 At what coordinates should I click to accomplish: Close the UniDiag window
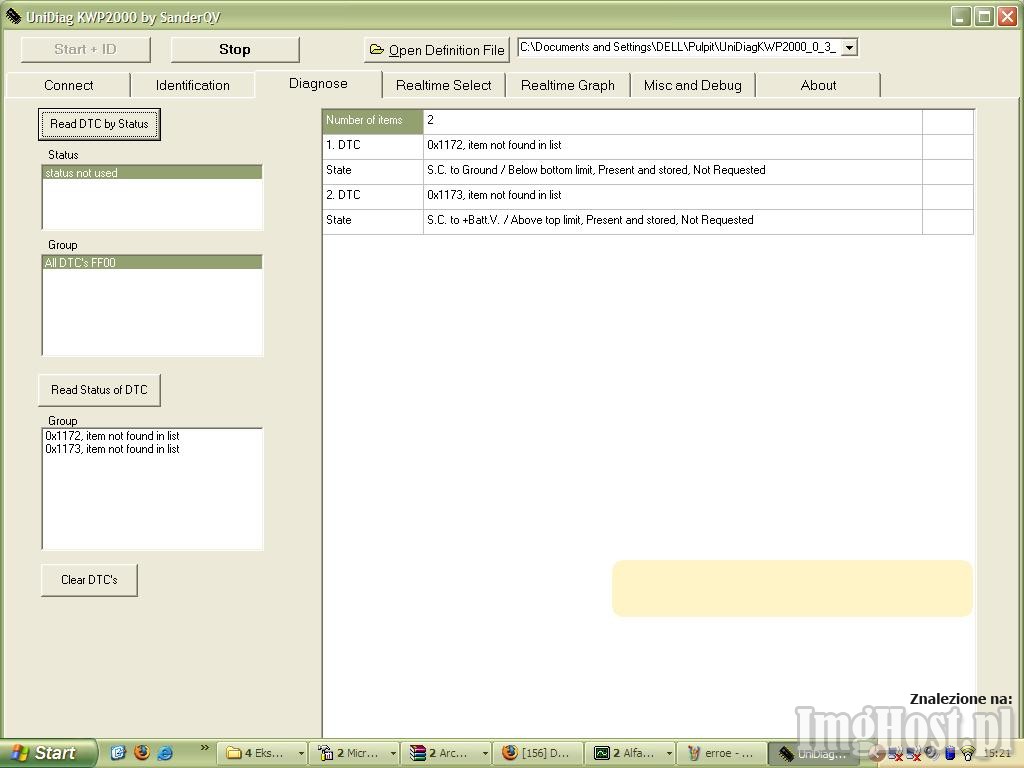pyautogui.click(x=1008, y=16)
